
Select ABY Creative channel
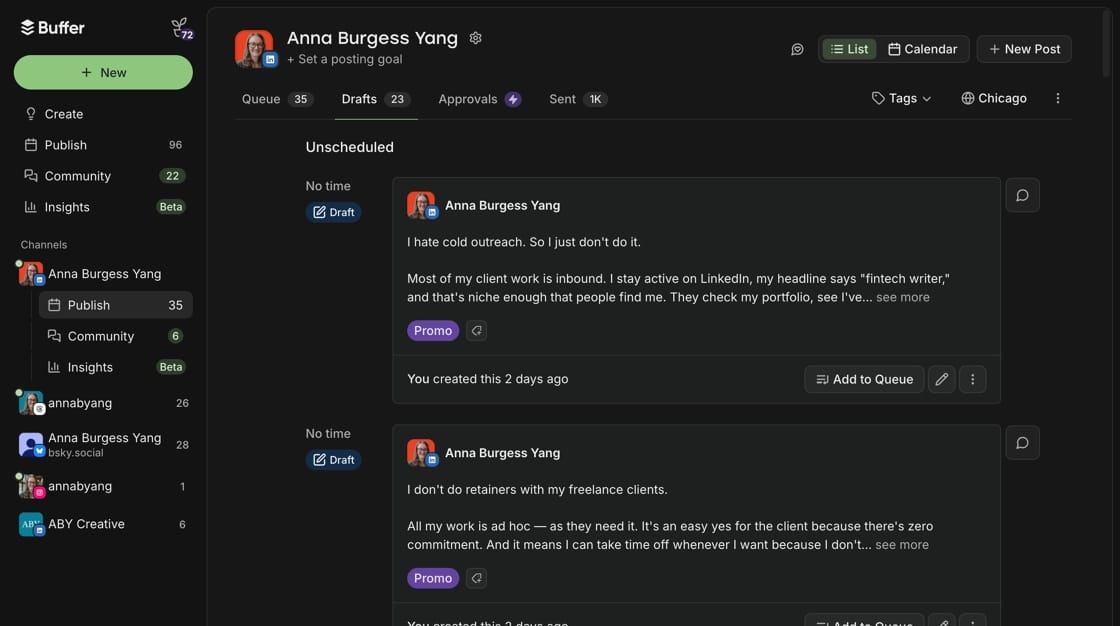click(103, 525)
